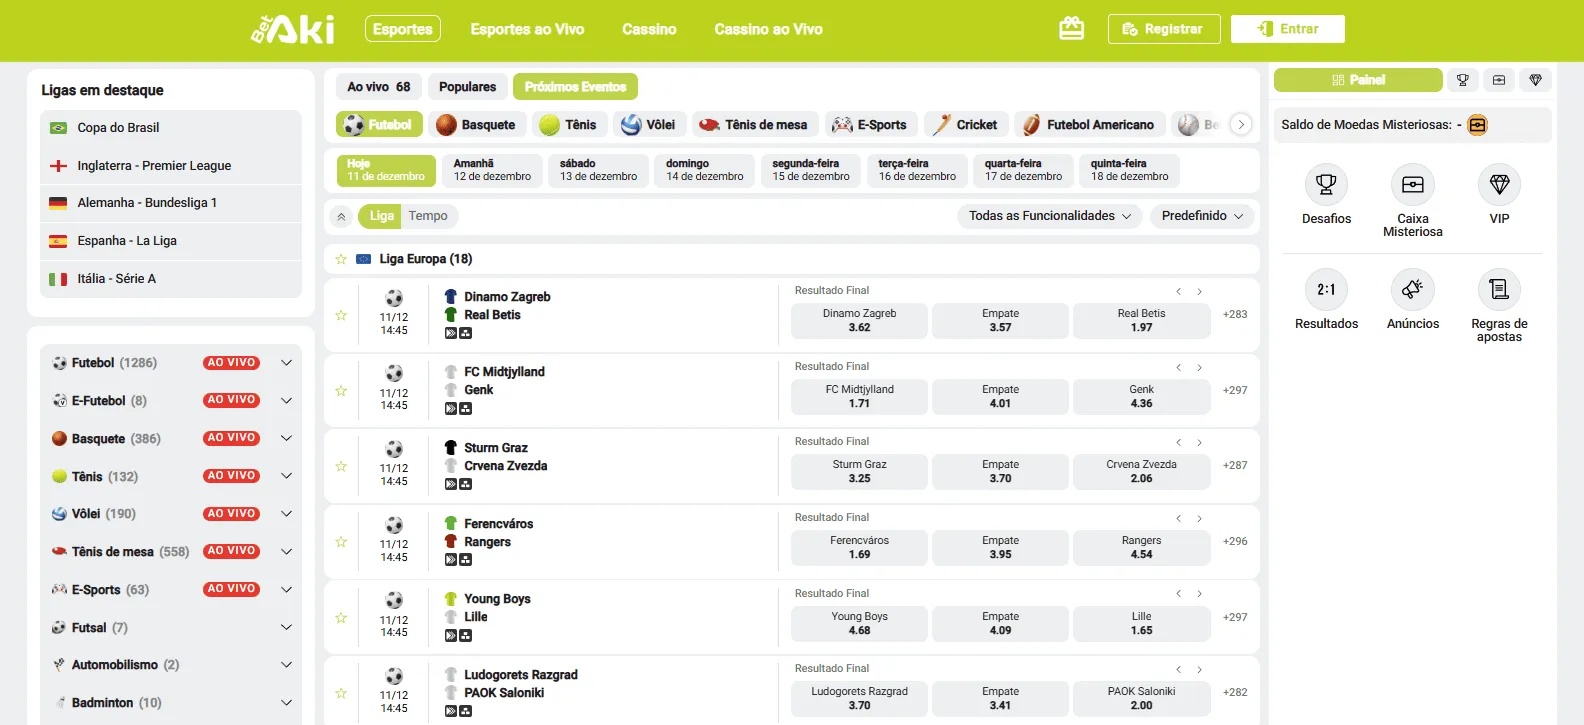Click the Registrar button
The width and height of the screenshot is (1584, 725).
[x=1163, y=29]
